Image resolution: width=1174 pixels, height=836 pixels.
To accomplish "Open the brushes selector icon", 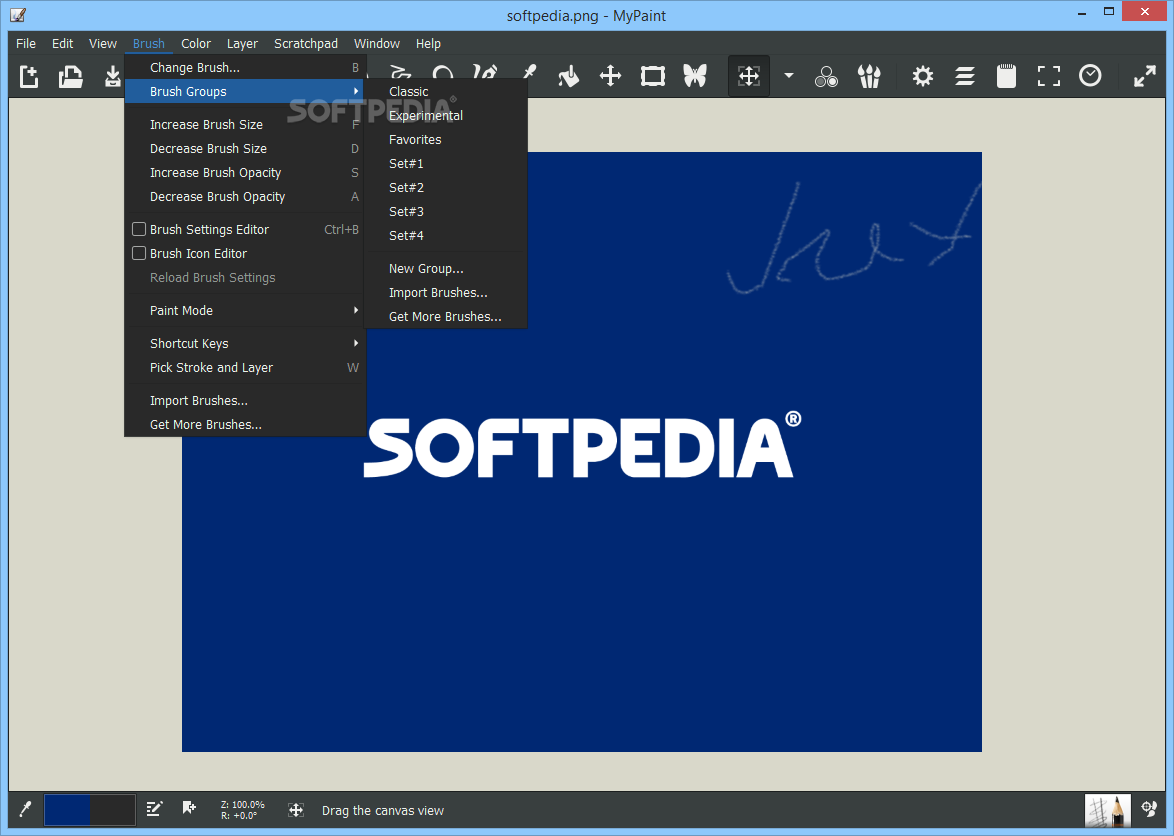I will click(x=869, y=76).
